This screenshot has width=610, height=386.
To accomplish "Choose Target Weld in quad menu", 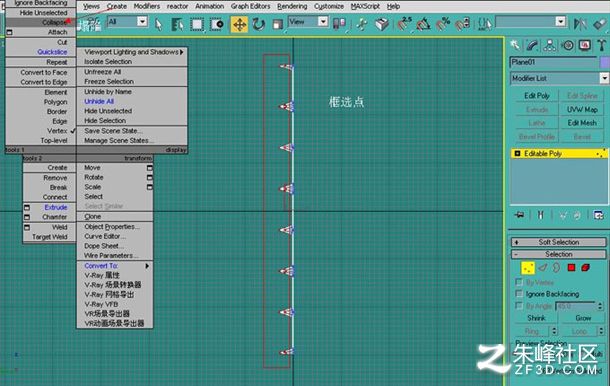I will [49, 237].
